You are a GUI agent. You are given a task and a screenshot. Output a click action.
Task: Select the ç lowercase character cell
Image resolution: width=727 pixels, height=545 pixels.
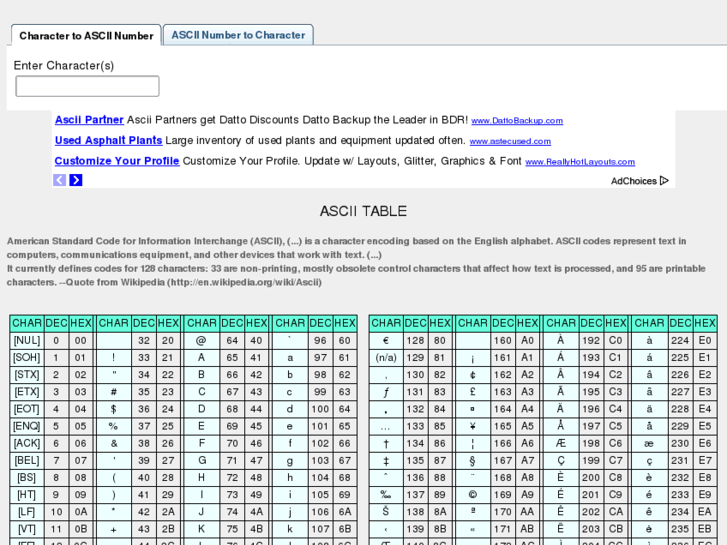click(649, 461)
